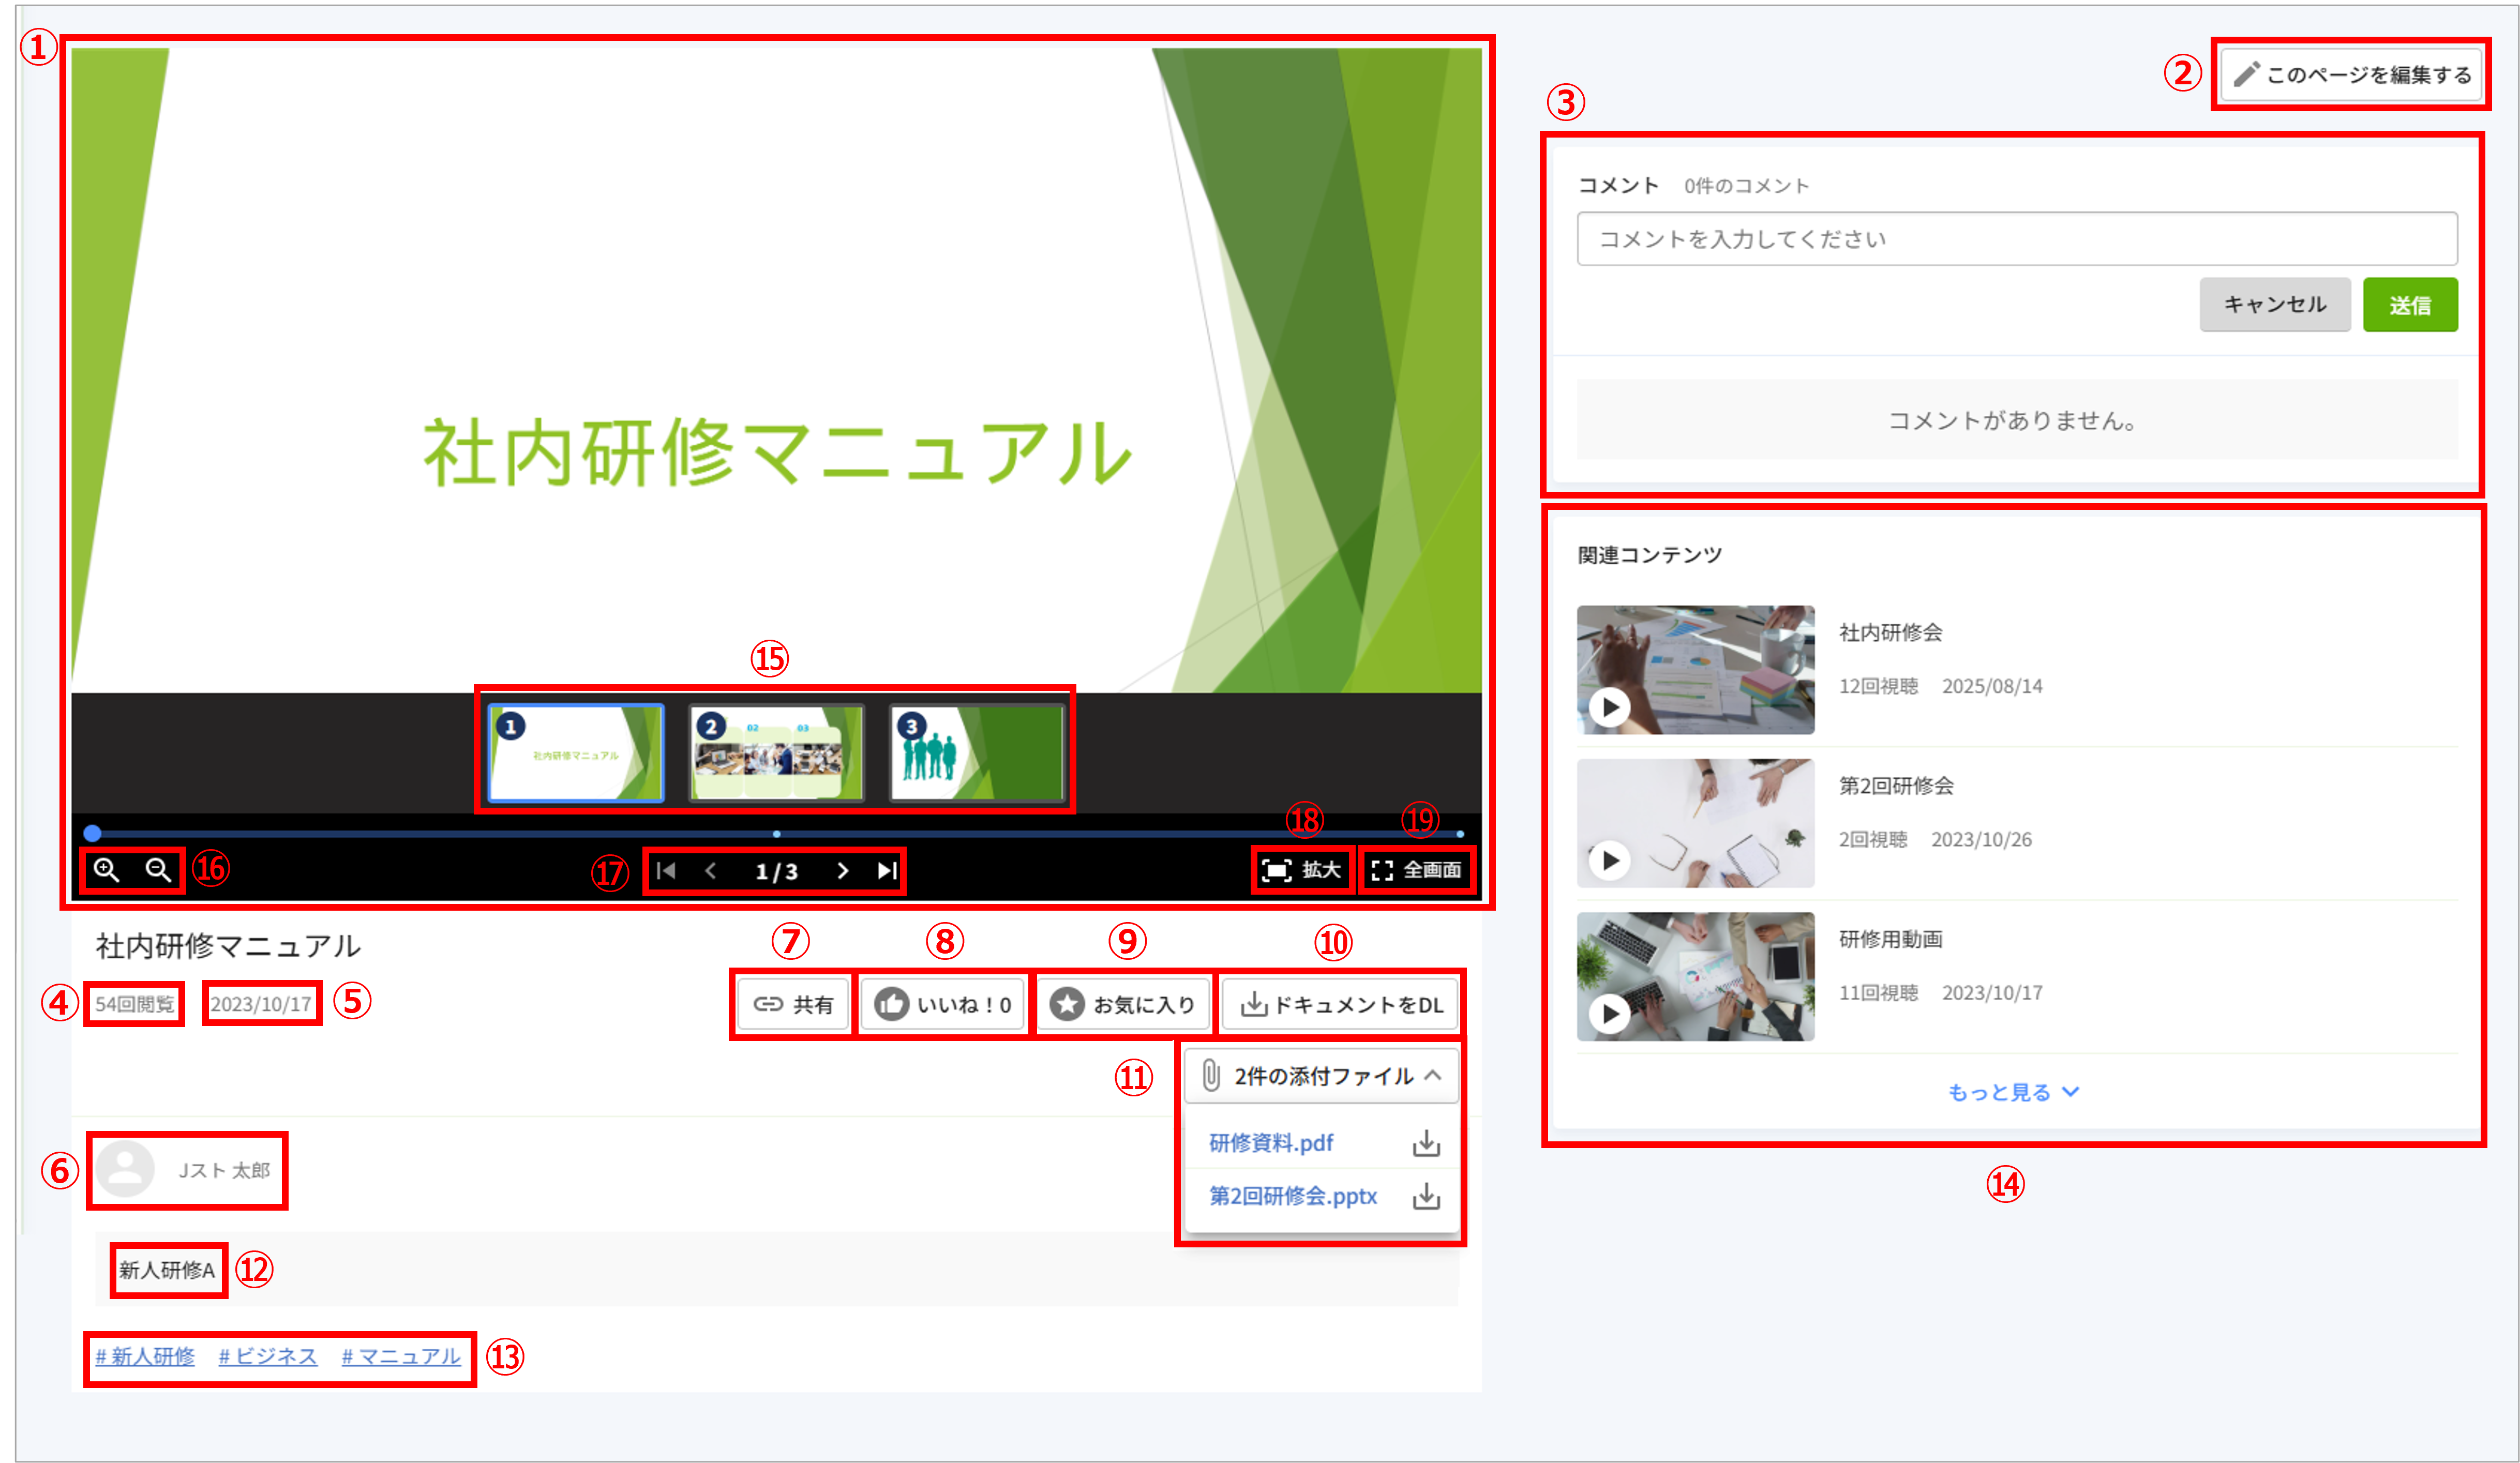Click the 関連コンテンツ heading

(1649, 555)
